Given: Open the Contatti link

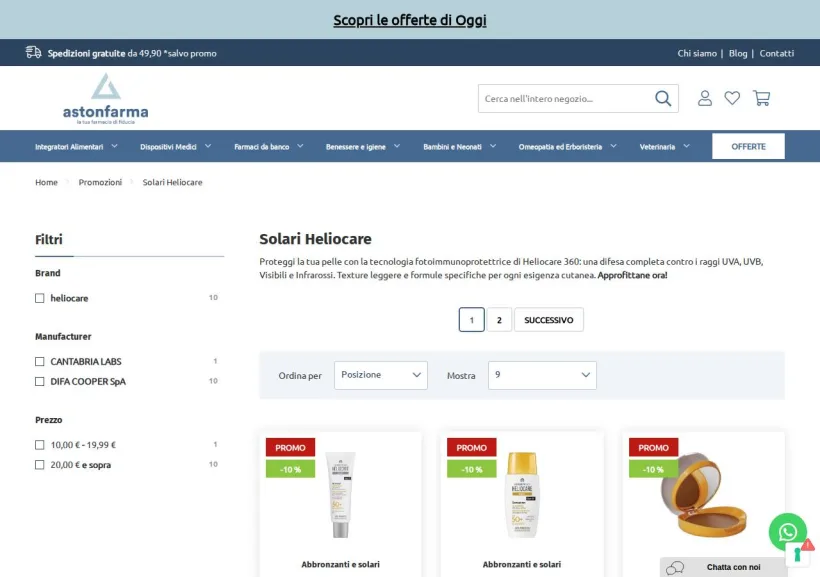Looking at the screenshot, I should [777, 53].
